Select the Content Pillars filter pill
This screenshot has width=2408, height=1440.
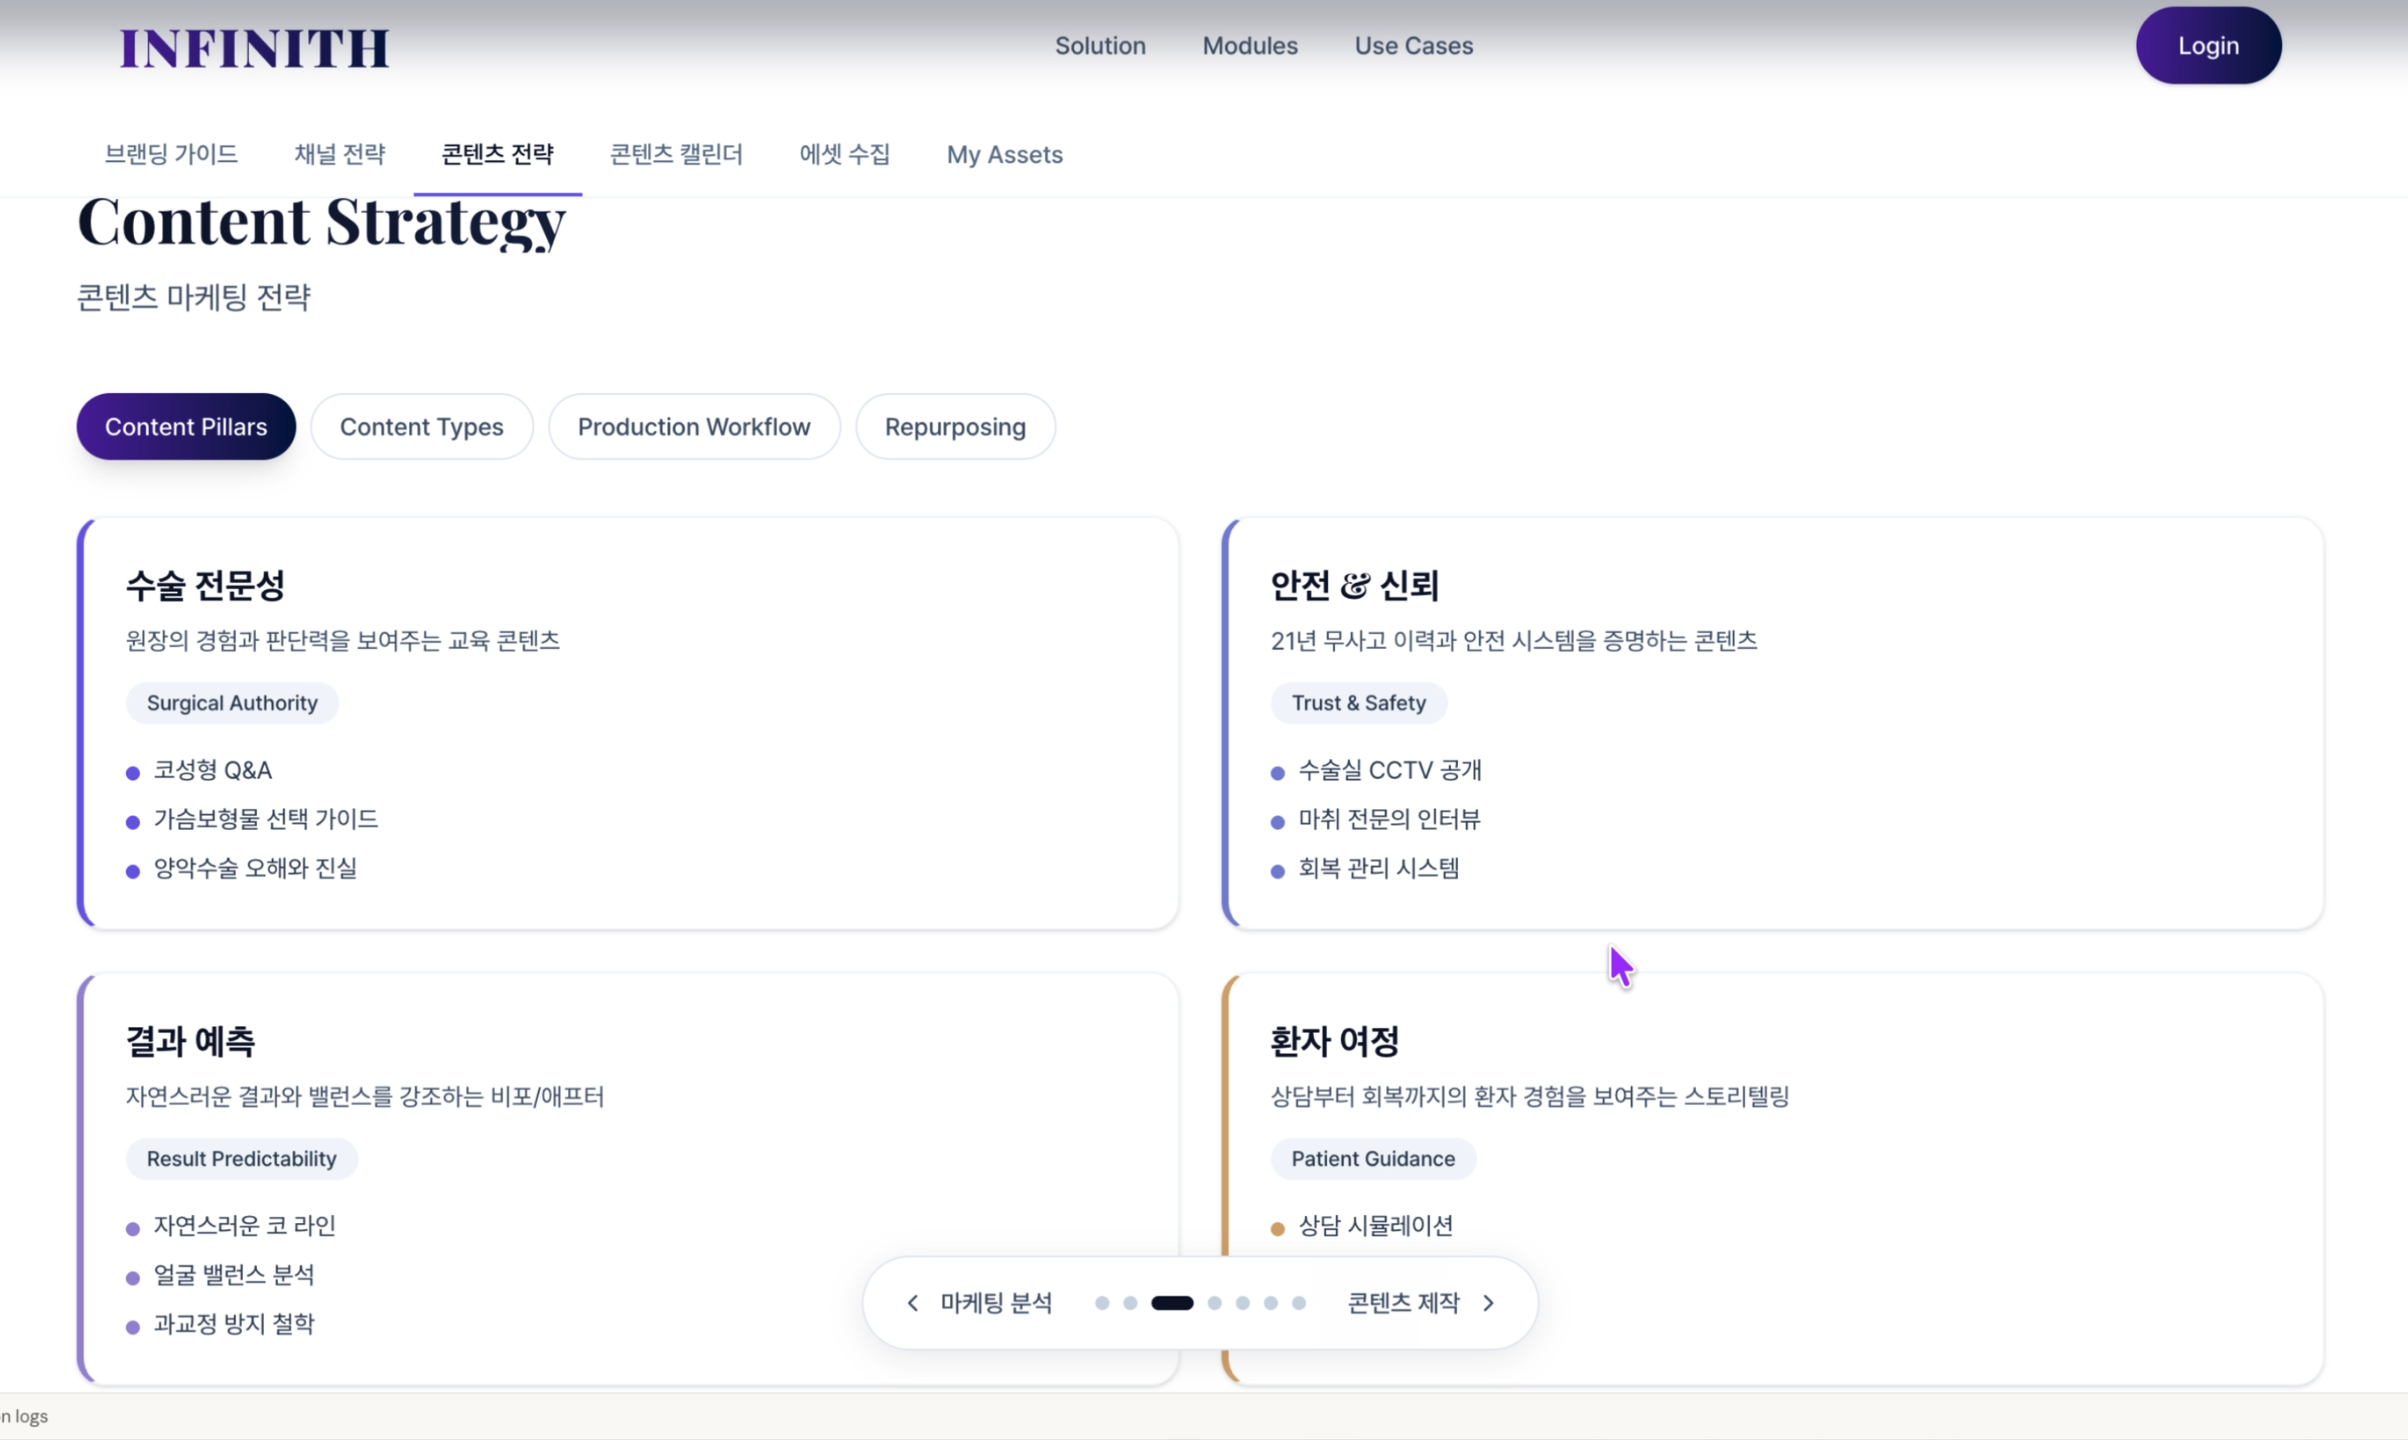click(x=186, y=427)
